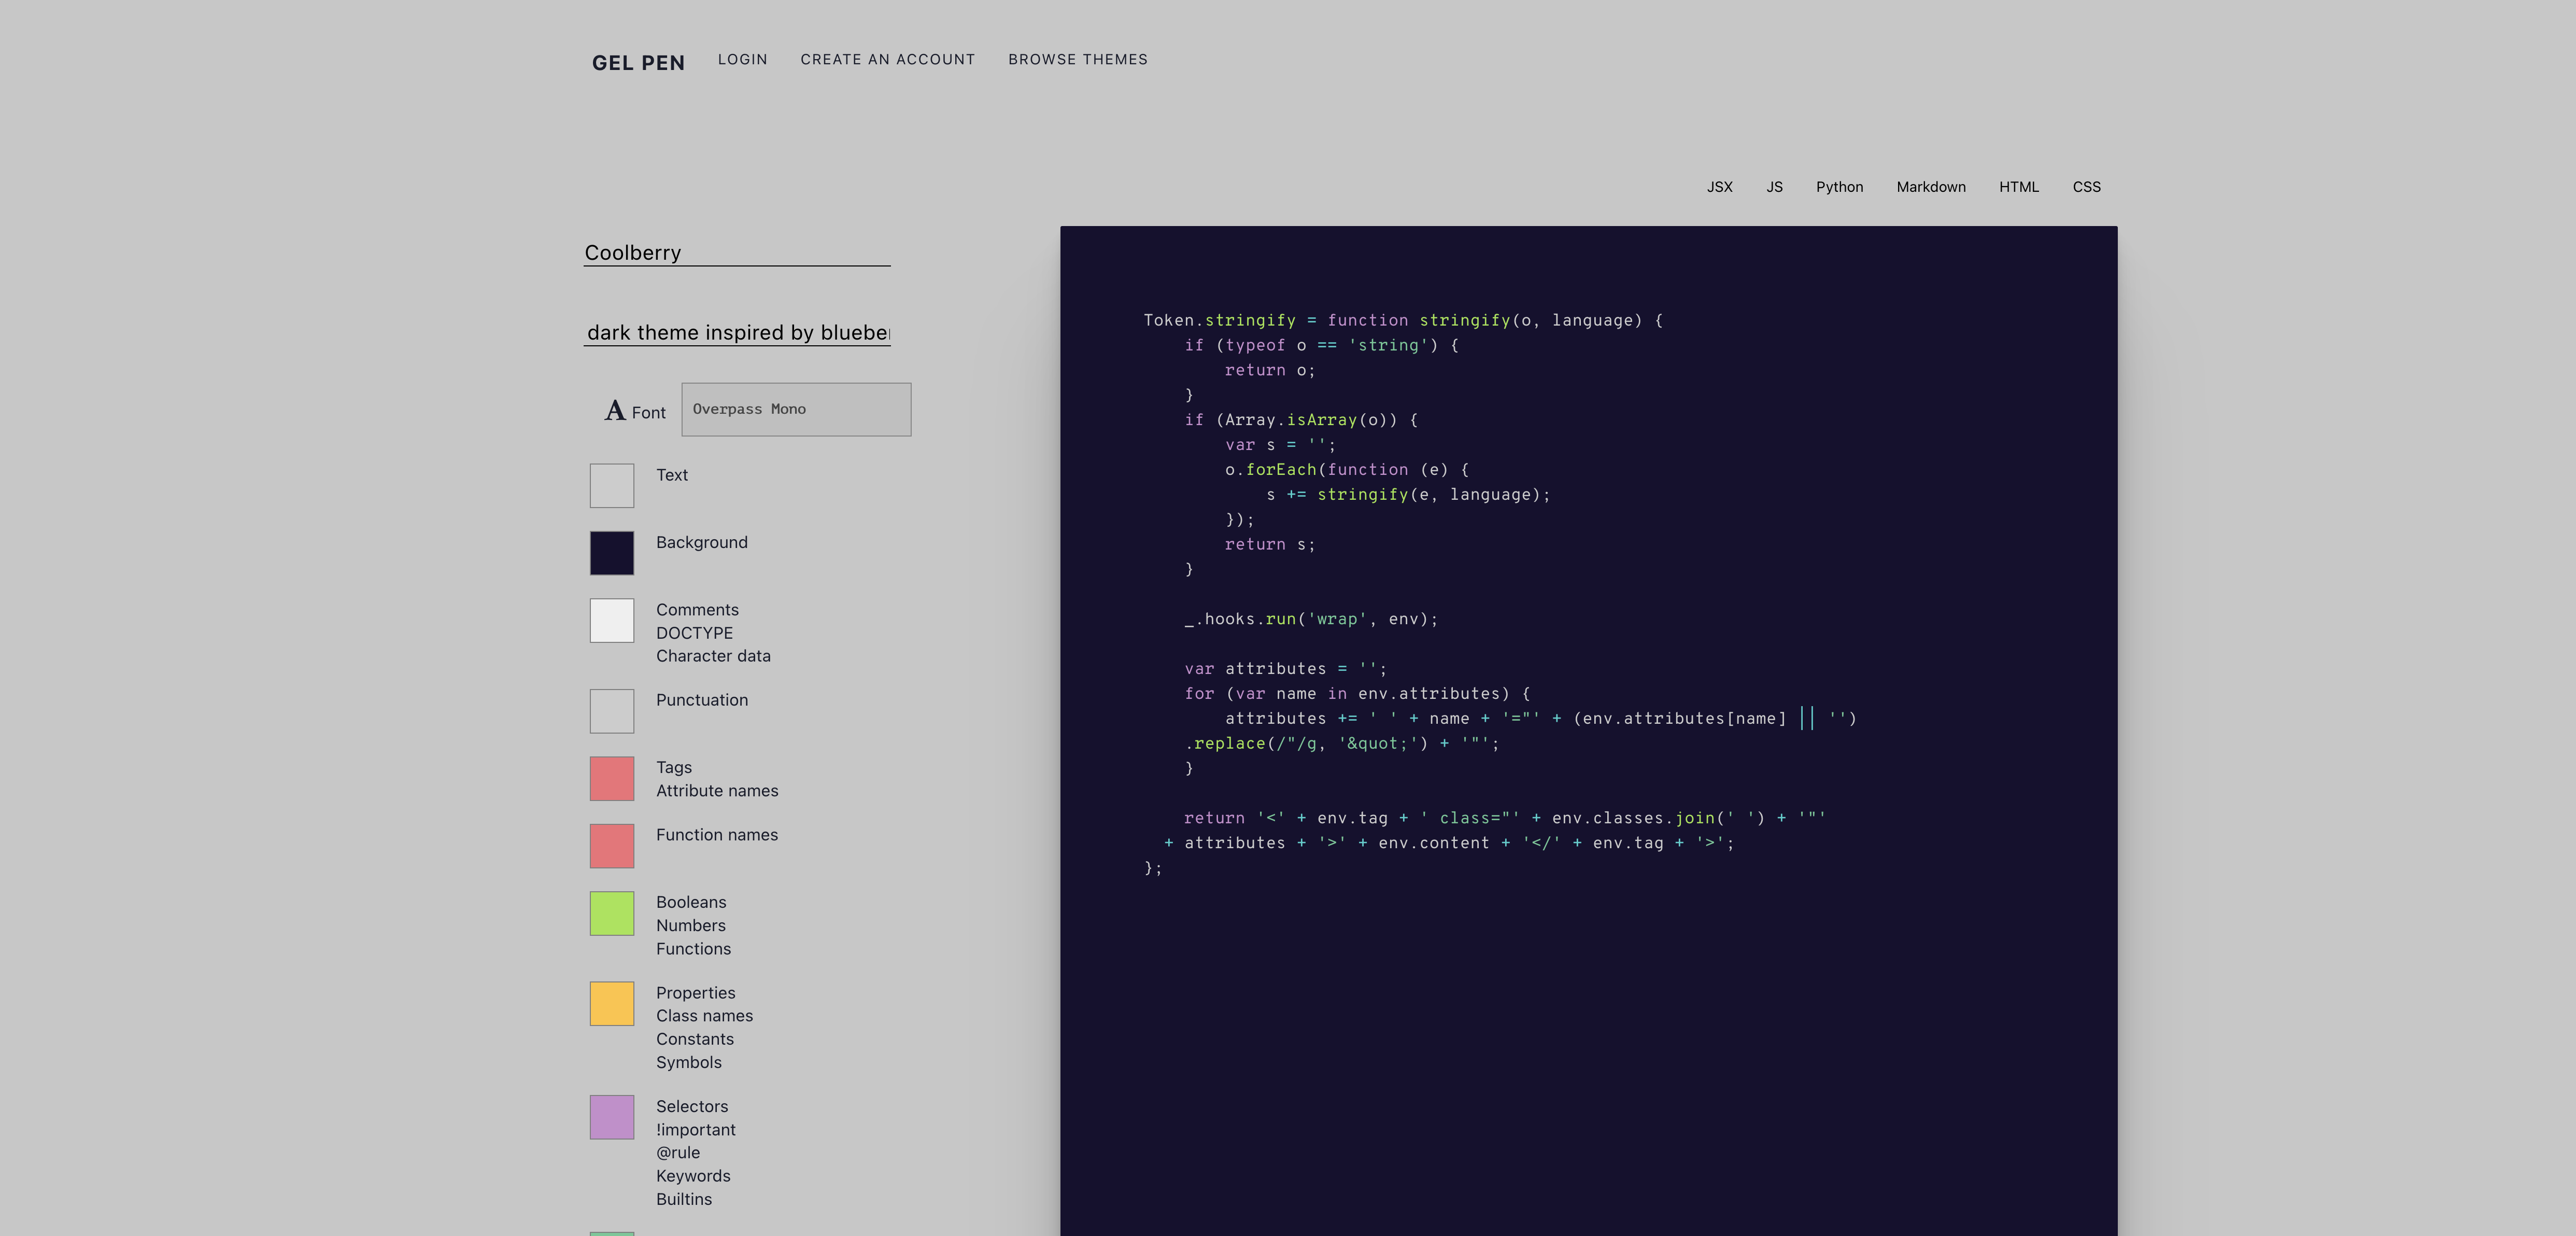Open the Booleans Numbers green swatch

point(612,913)
